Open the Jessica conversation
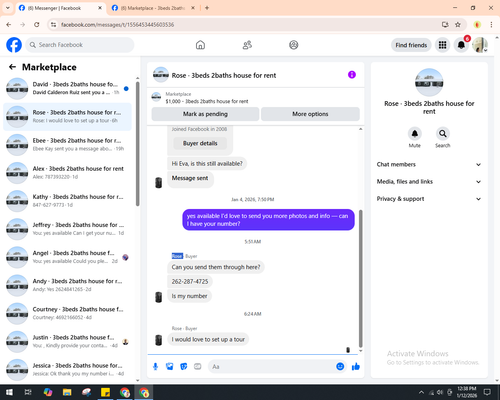500x400 pixels. tap(67, 369)
